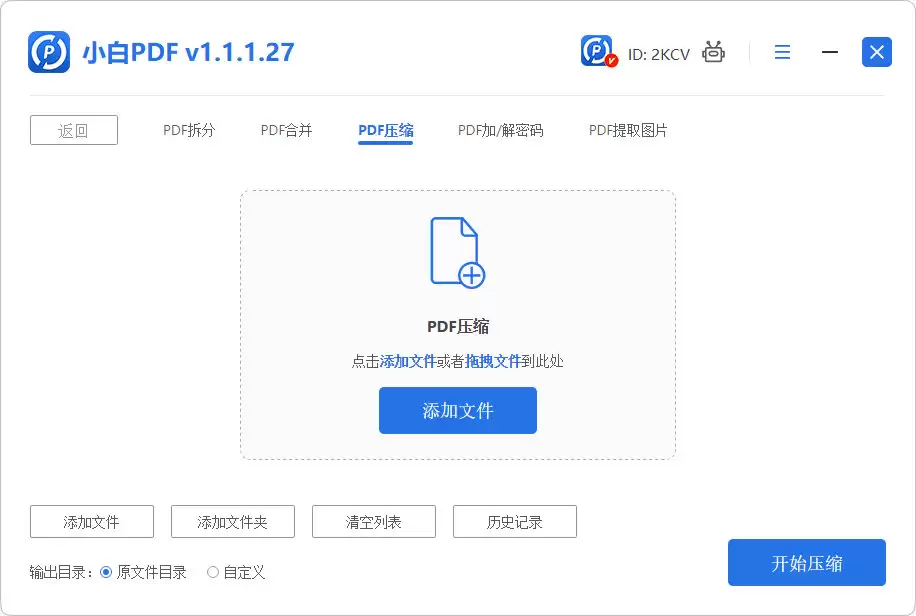Screen dimensions: 916x616
Task: Click the 小白PDF logo icon
Action: coord(45,52)
